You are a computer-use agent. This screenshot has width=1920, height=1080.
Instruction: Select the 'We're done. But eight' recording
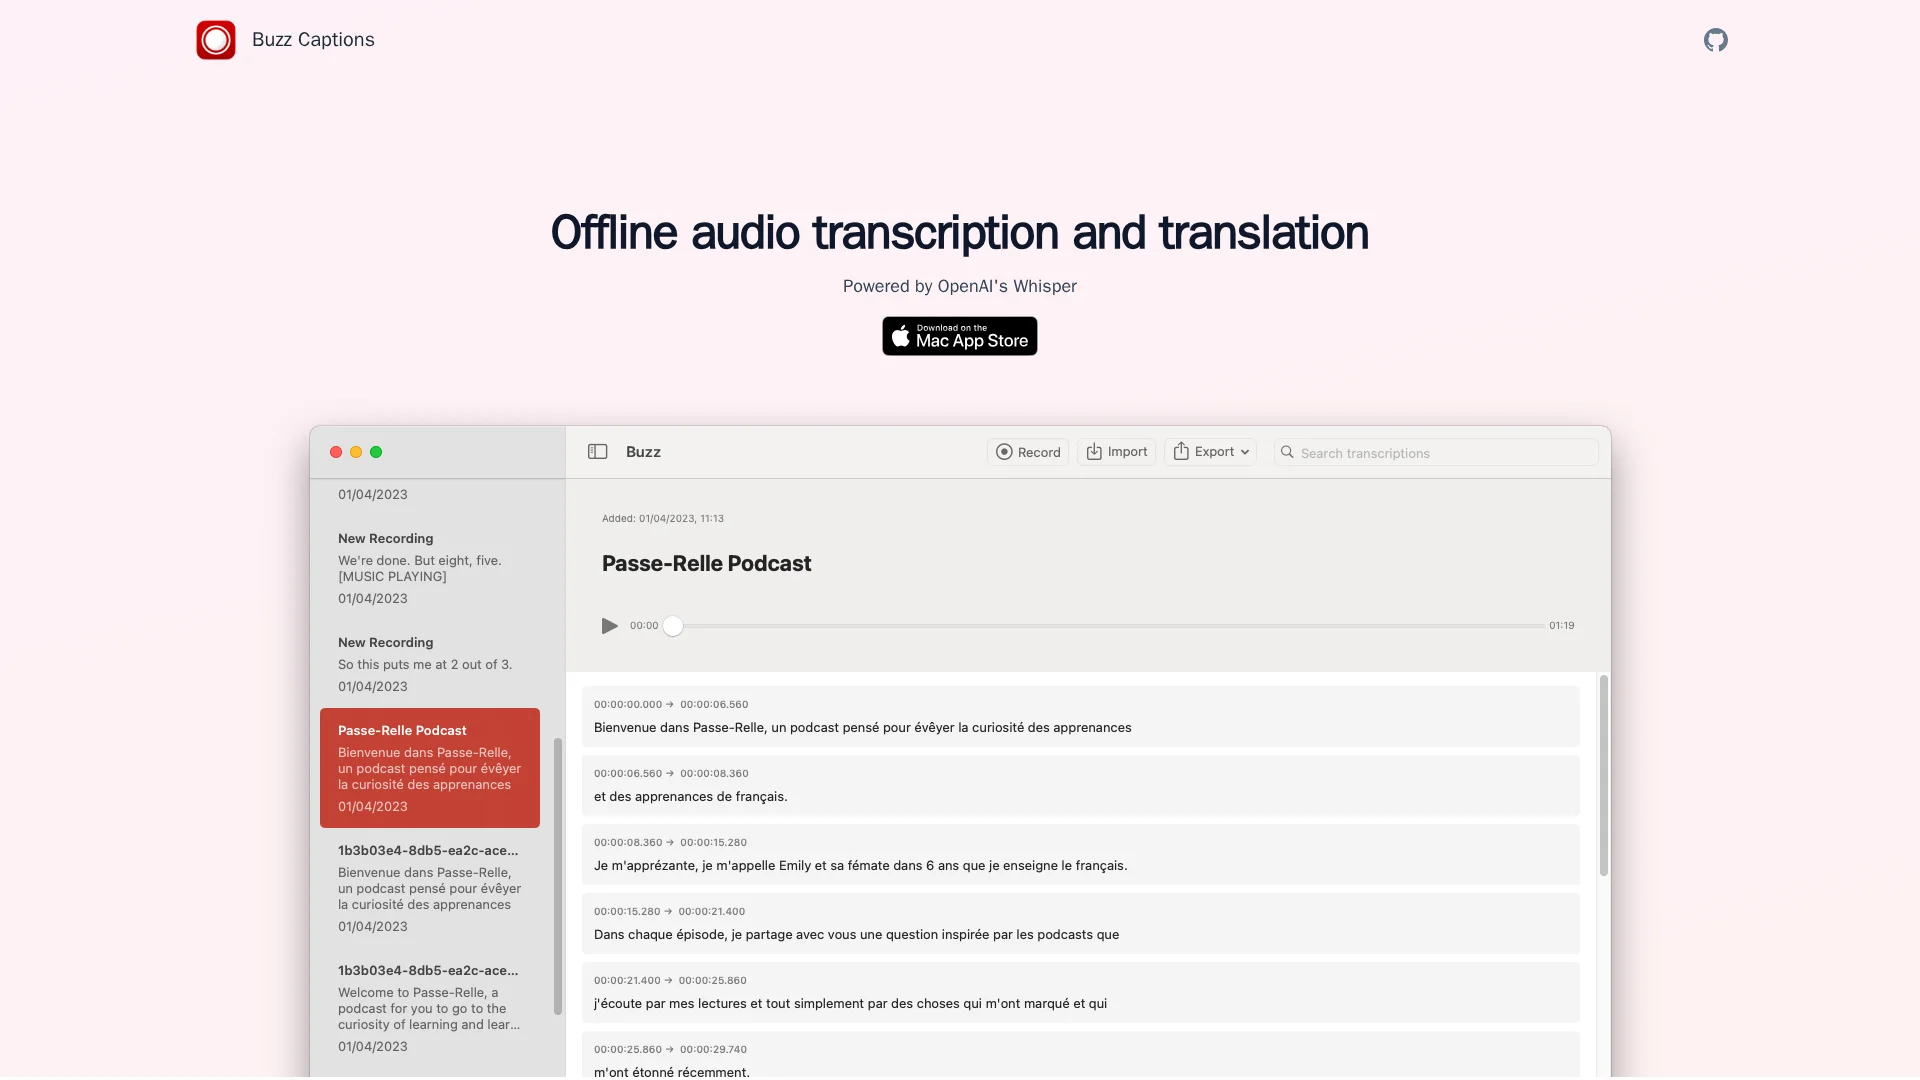(430, 568)
